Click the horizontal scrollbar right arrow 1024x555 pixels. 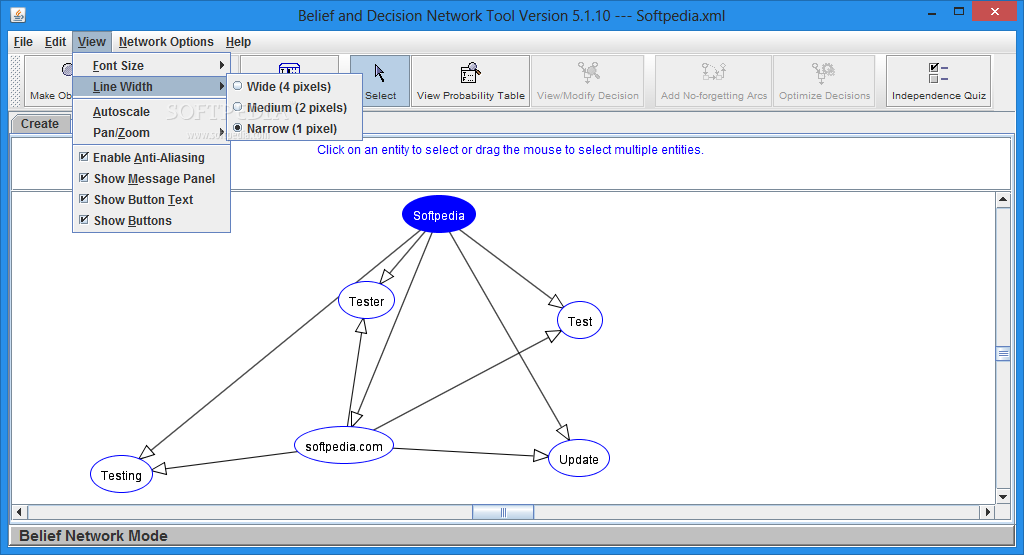coord(988,512)
